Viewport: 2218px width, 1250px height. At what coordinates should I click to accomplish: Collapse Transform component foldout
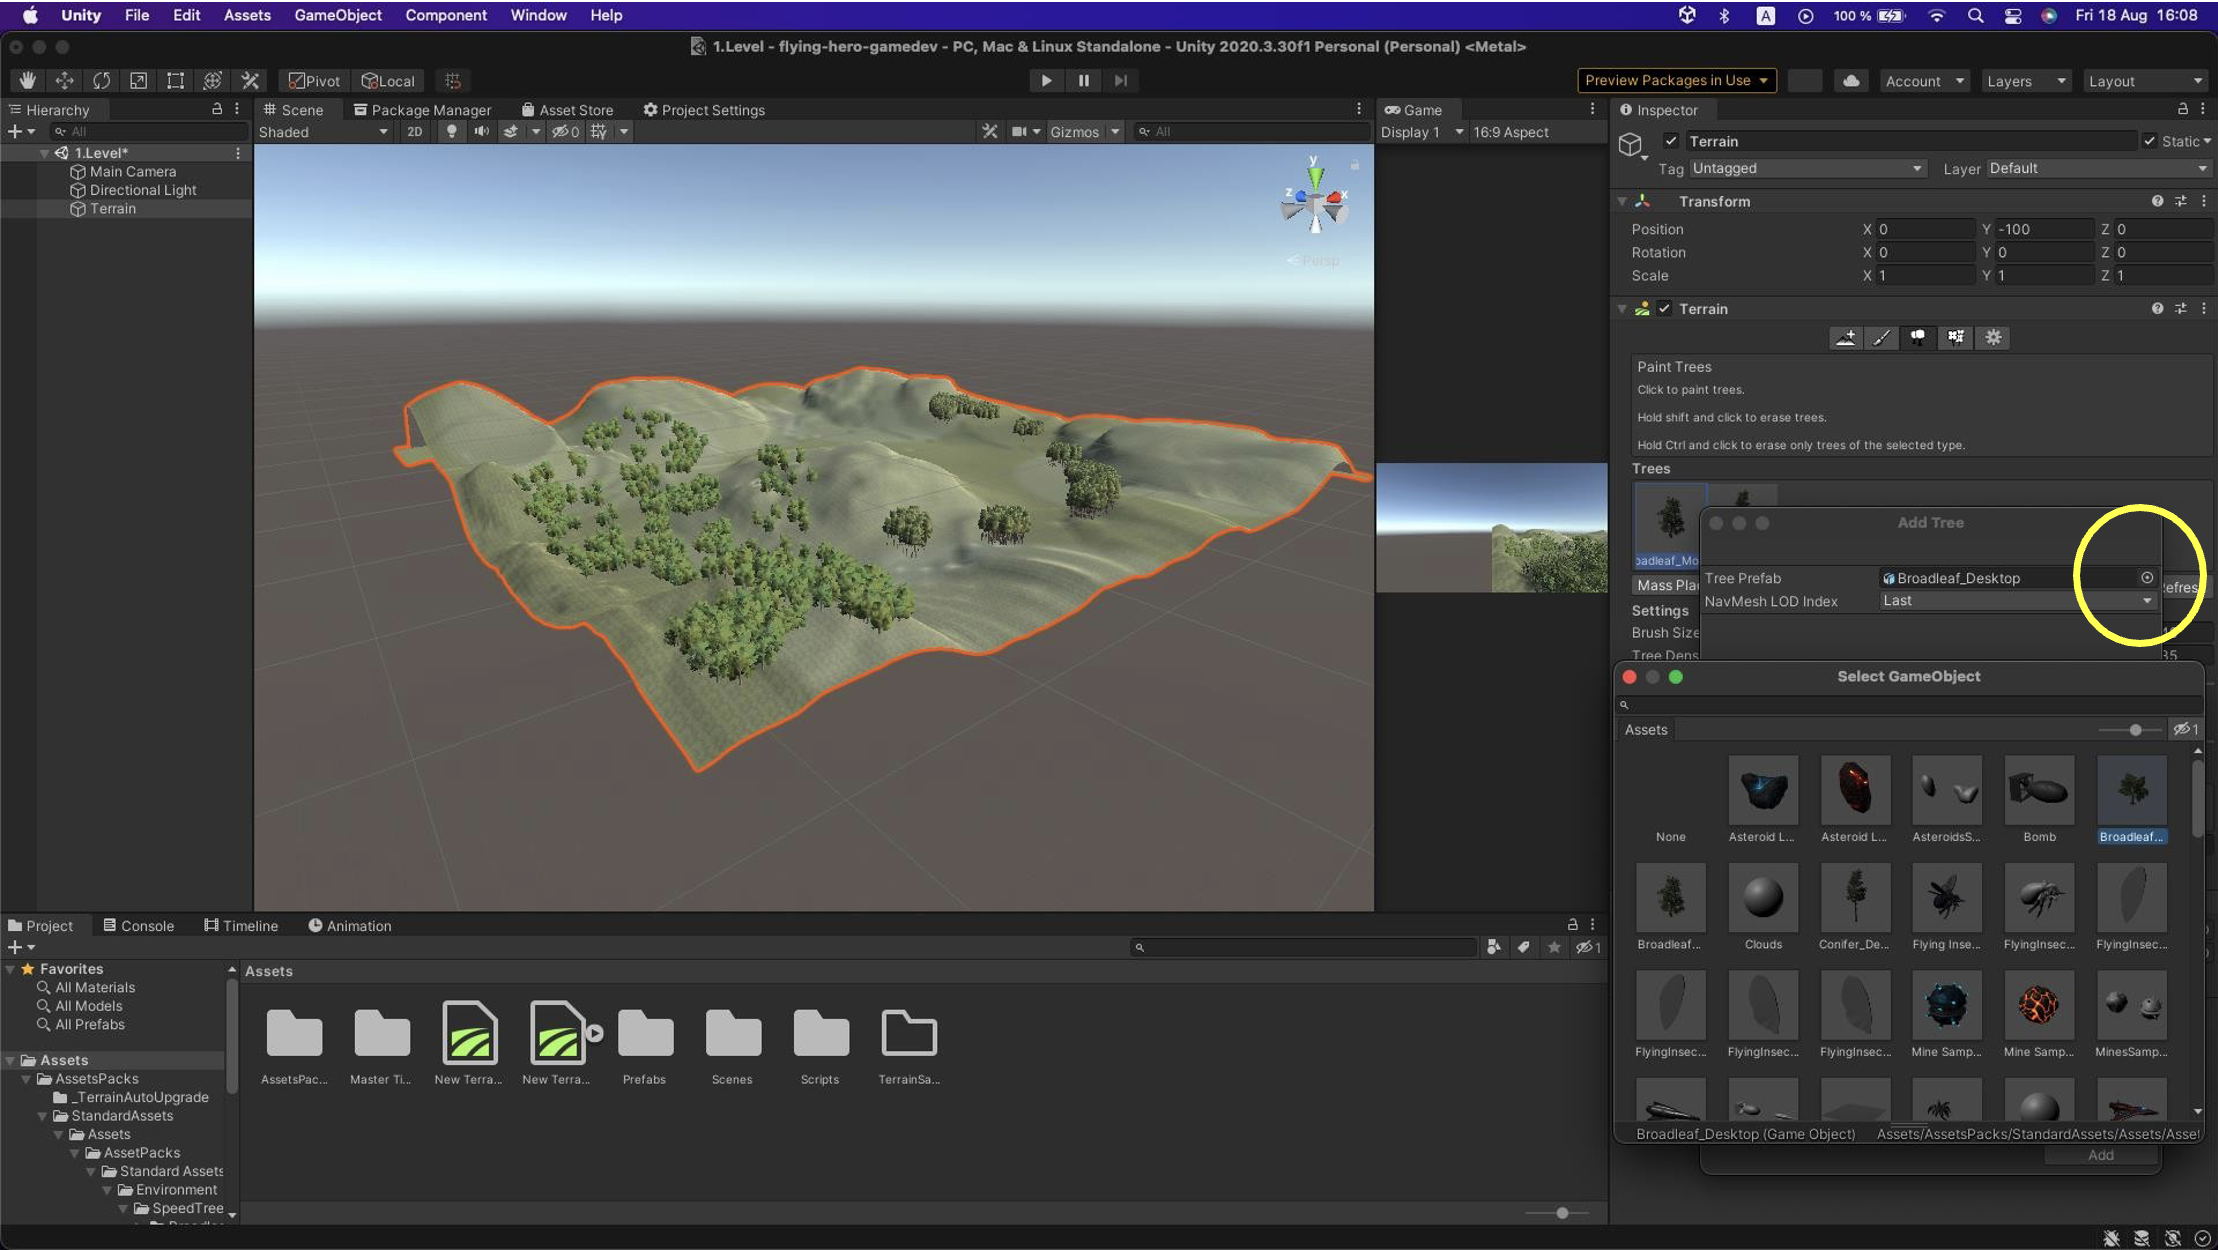[1622, 201]
